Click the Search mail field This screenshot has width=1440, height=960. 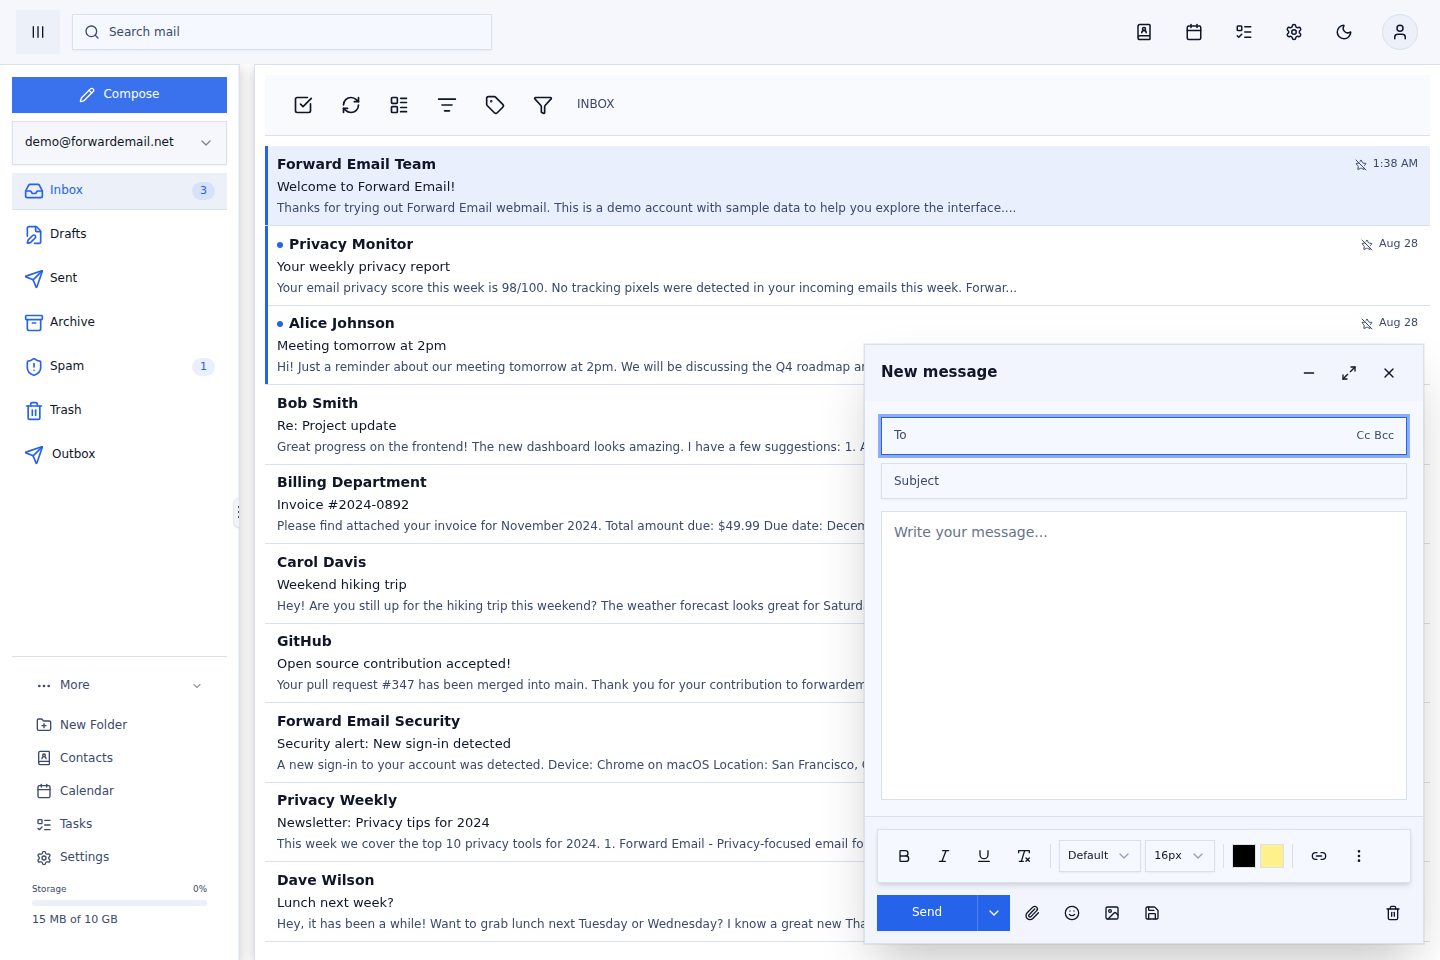click(x=282, y=32)
